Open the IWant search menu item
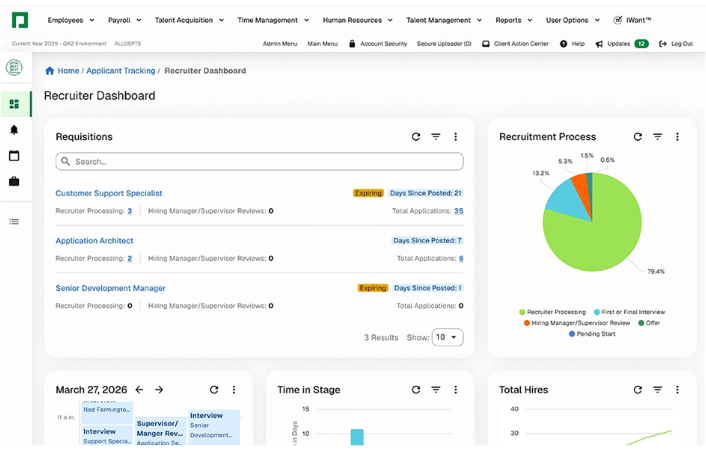Viewport: 706px width, 465px height. pyautogui.click(x=632, y=20)
